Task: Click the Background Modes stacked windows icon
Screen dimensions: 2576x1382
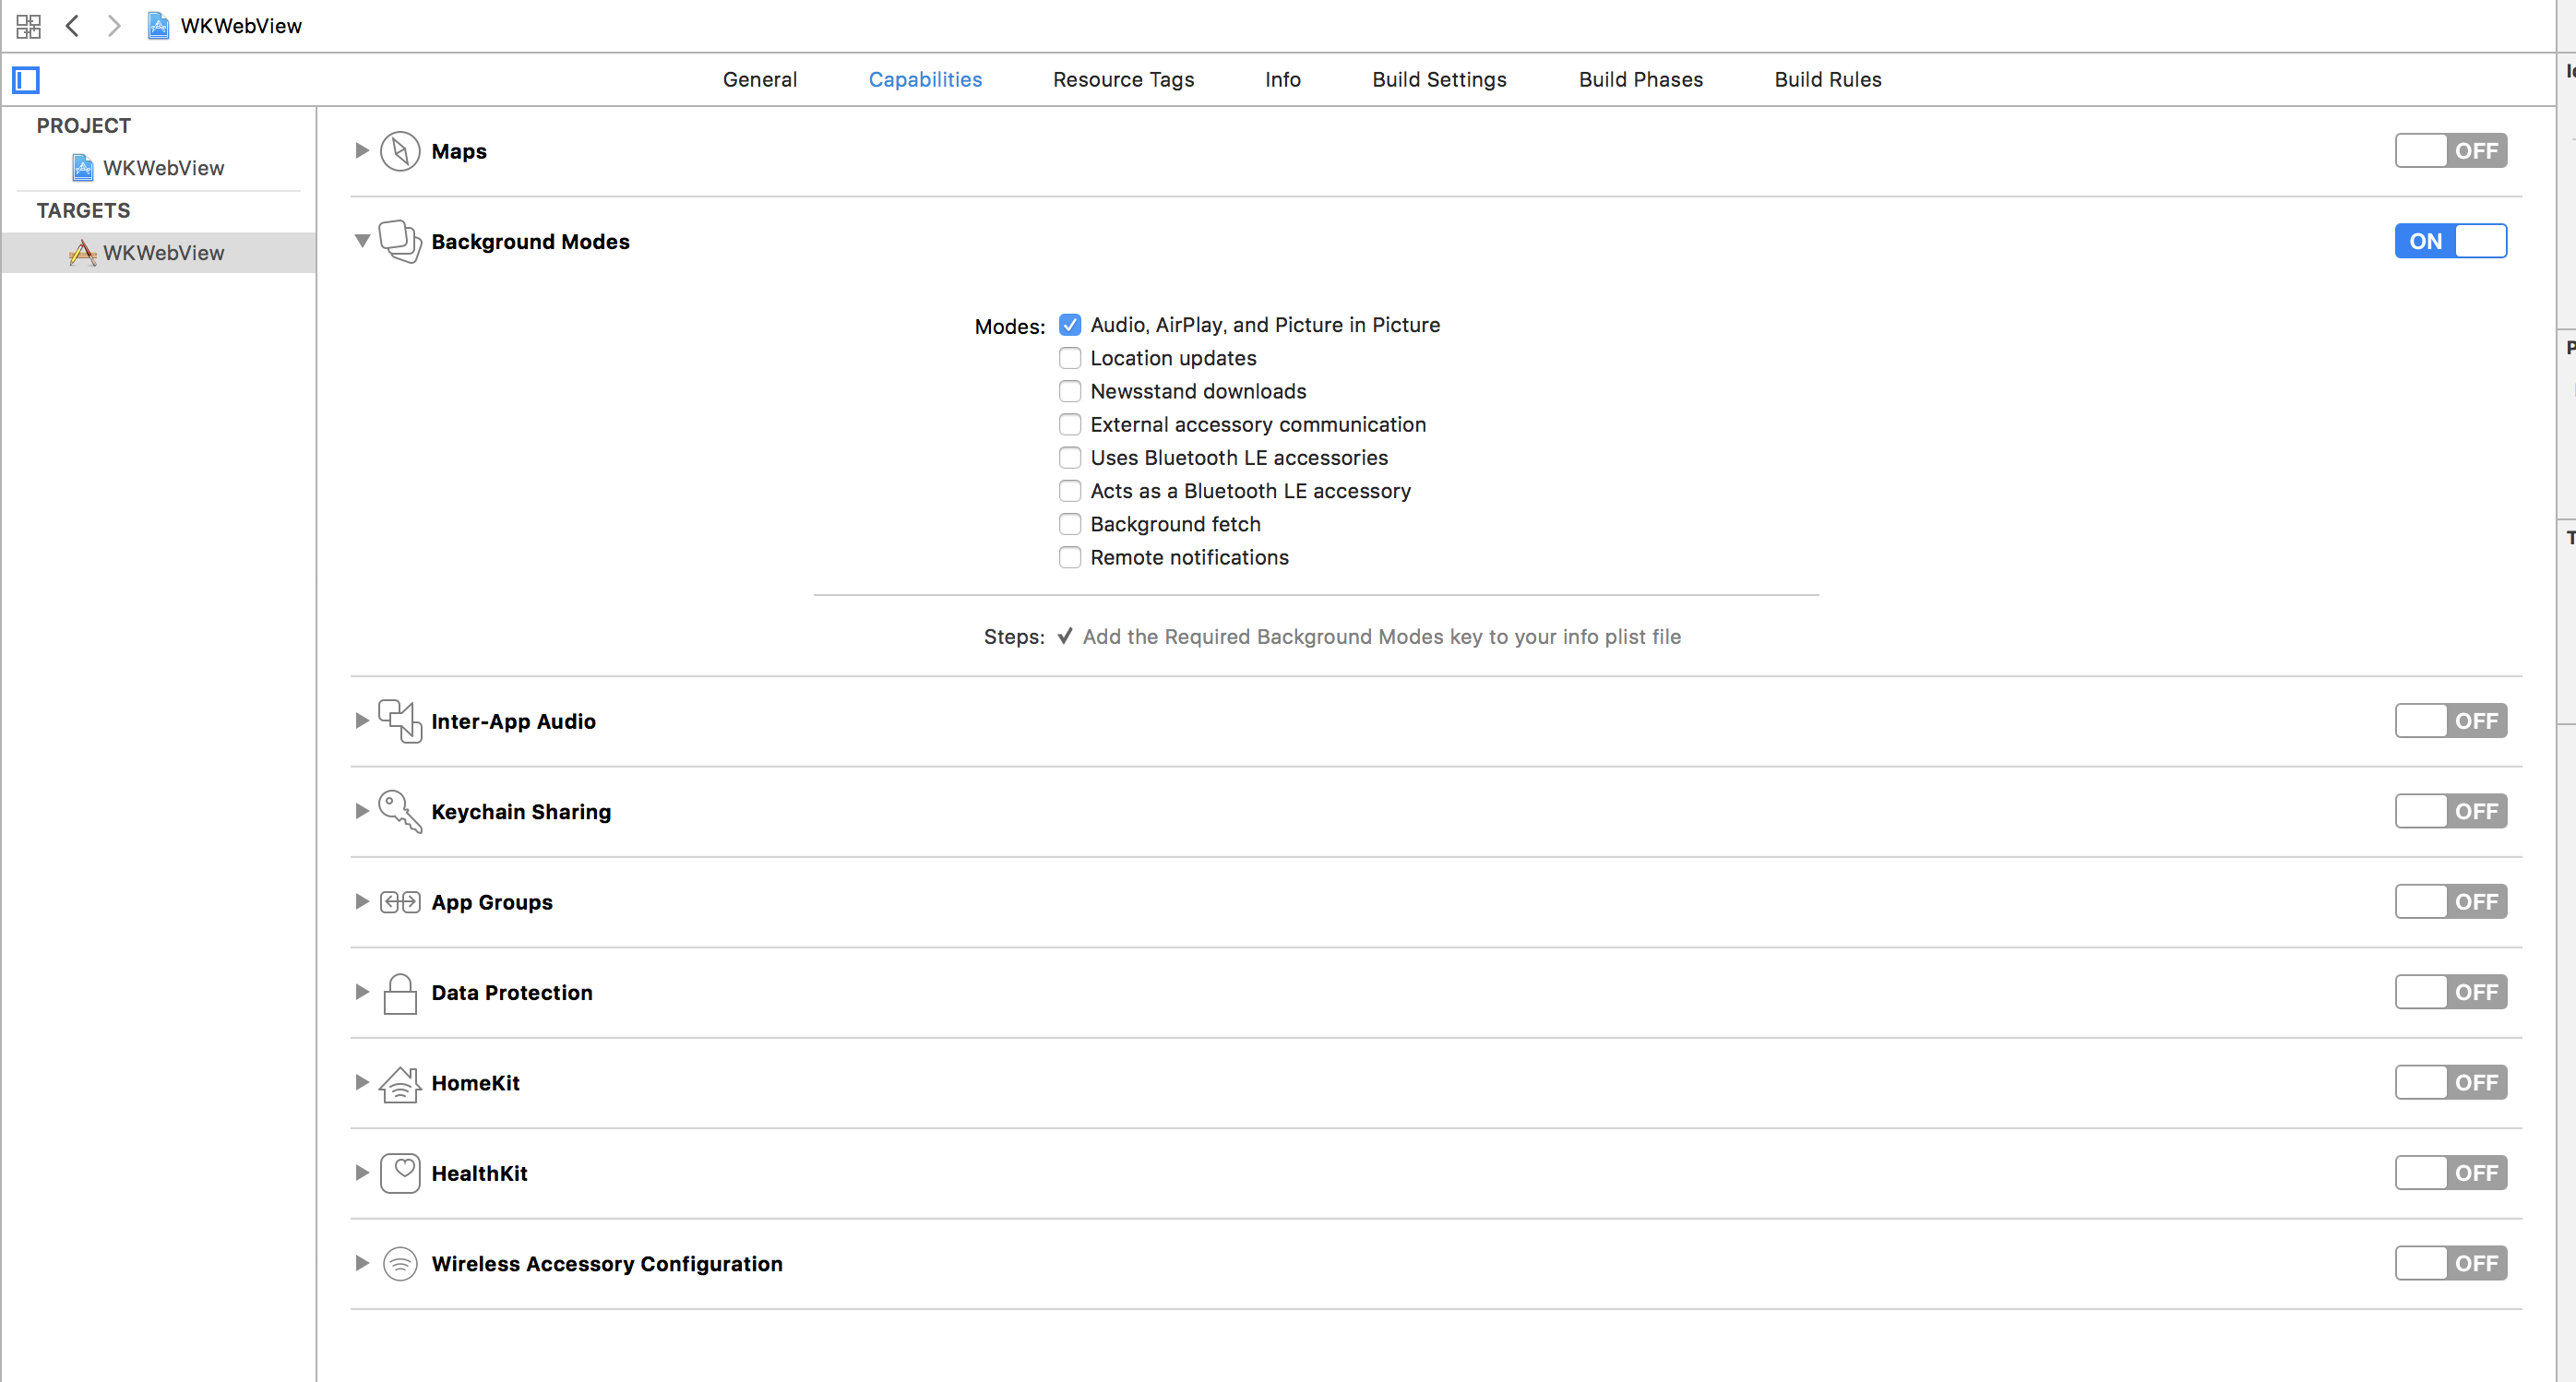Action: (400, 241)
